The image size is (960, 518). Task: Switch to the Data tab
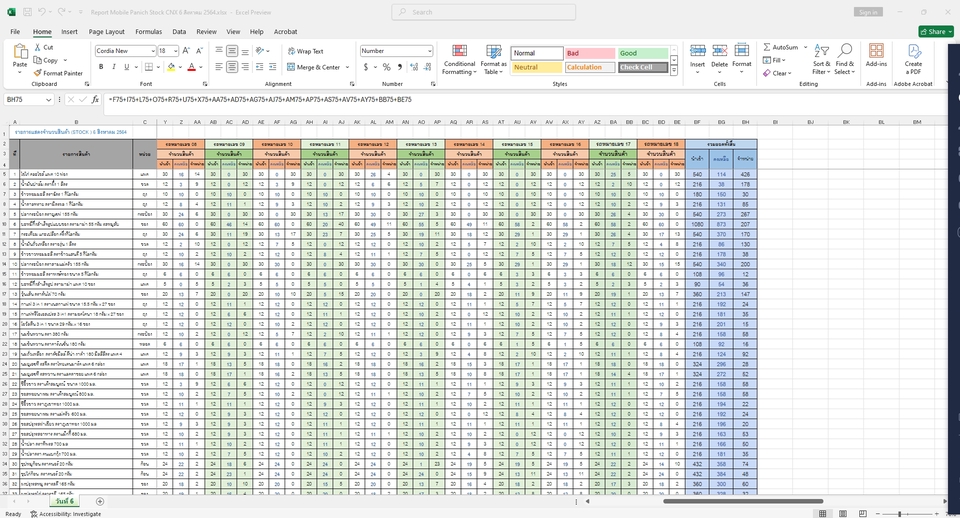(179, 31)
